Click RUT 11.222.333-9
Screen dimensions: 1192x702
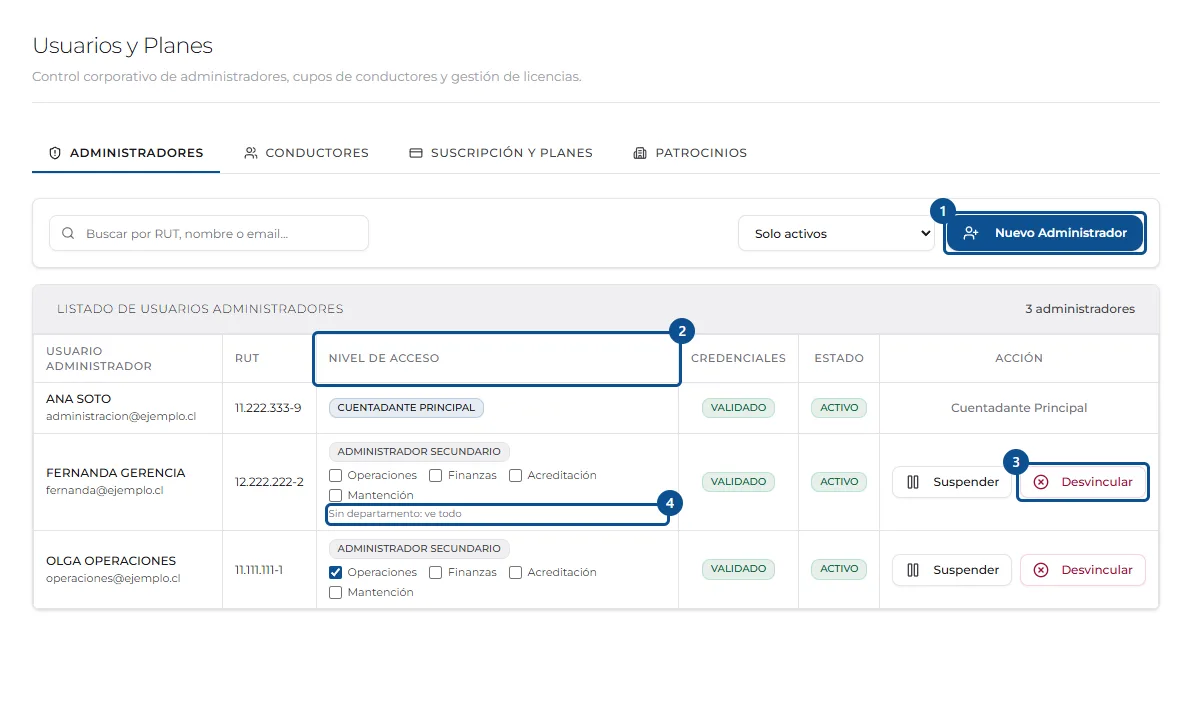coord(268,408)
